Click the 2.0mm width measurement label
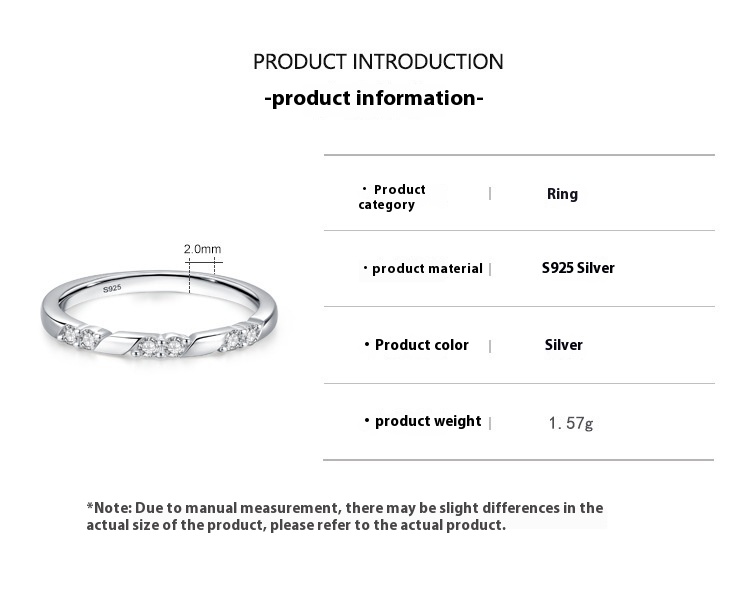The height and width of the screenshot is (589, 750). click(202, 249)
